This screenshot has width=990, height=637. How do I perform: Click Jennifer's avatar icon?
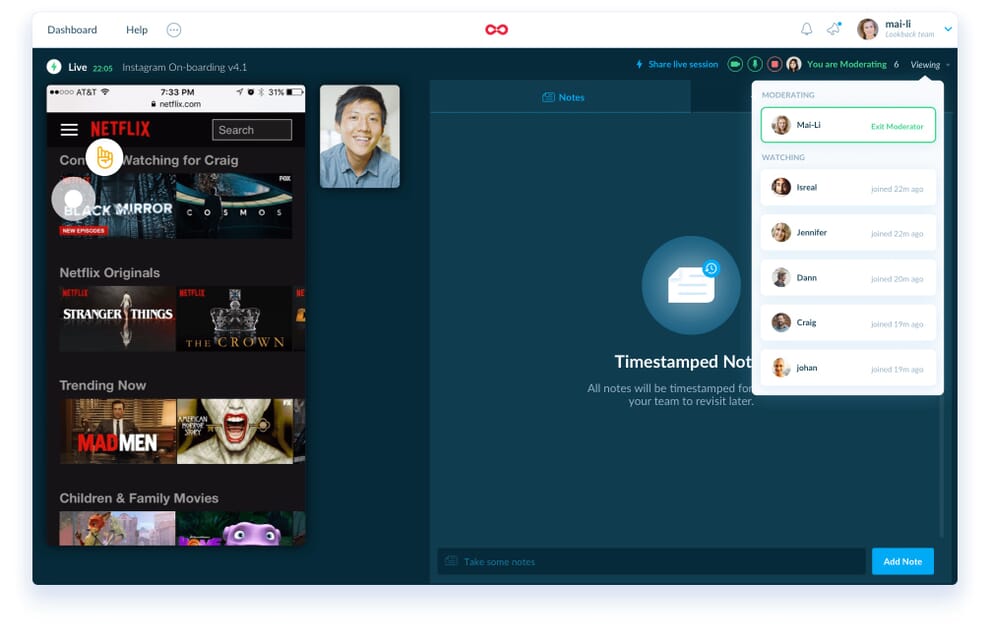[781, 232]
